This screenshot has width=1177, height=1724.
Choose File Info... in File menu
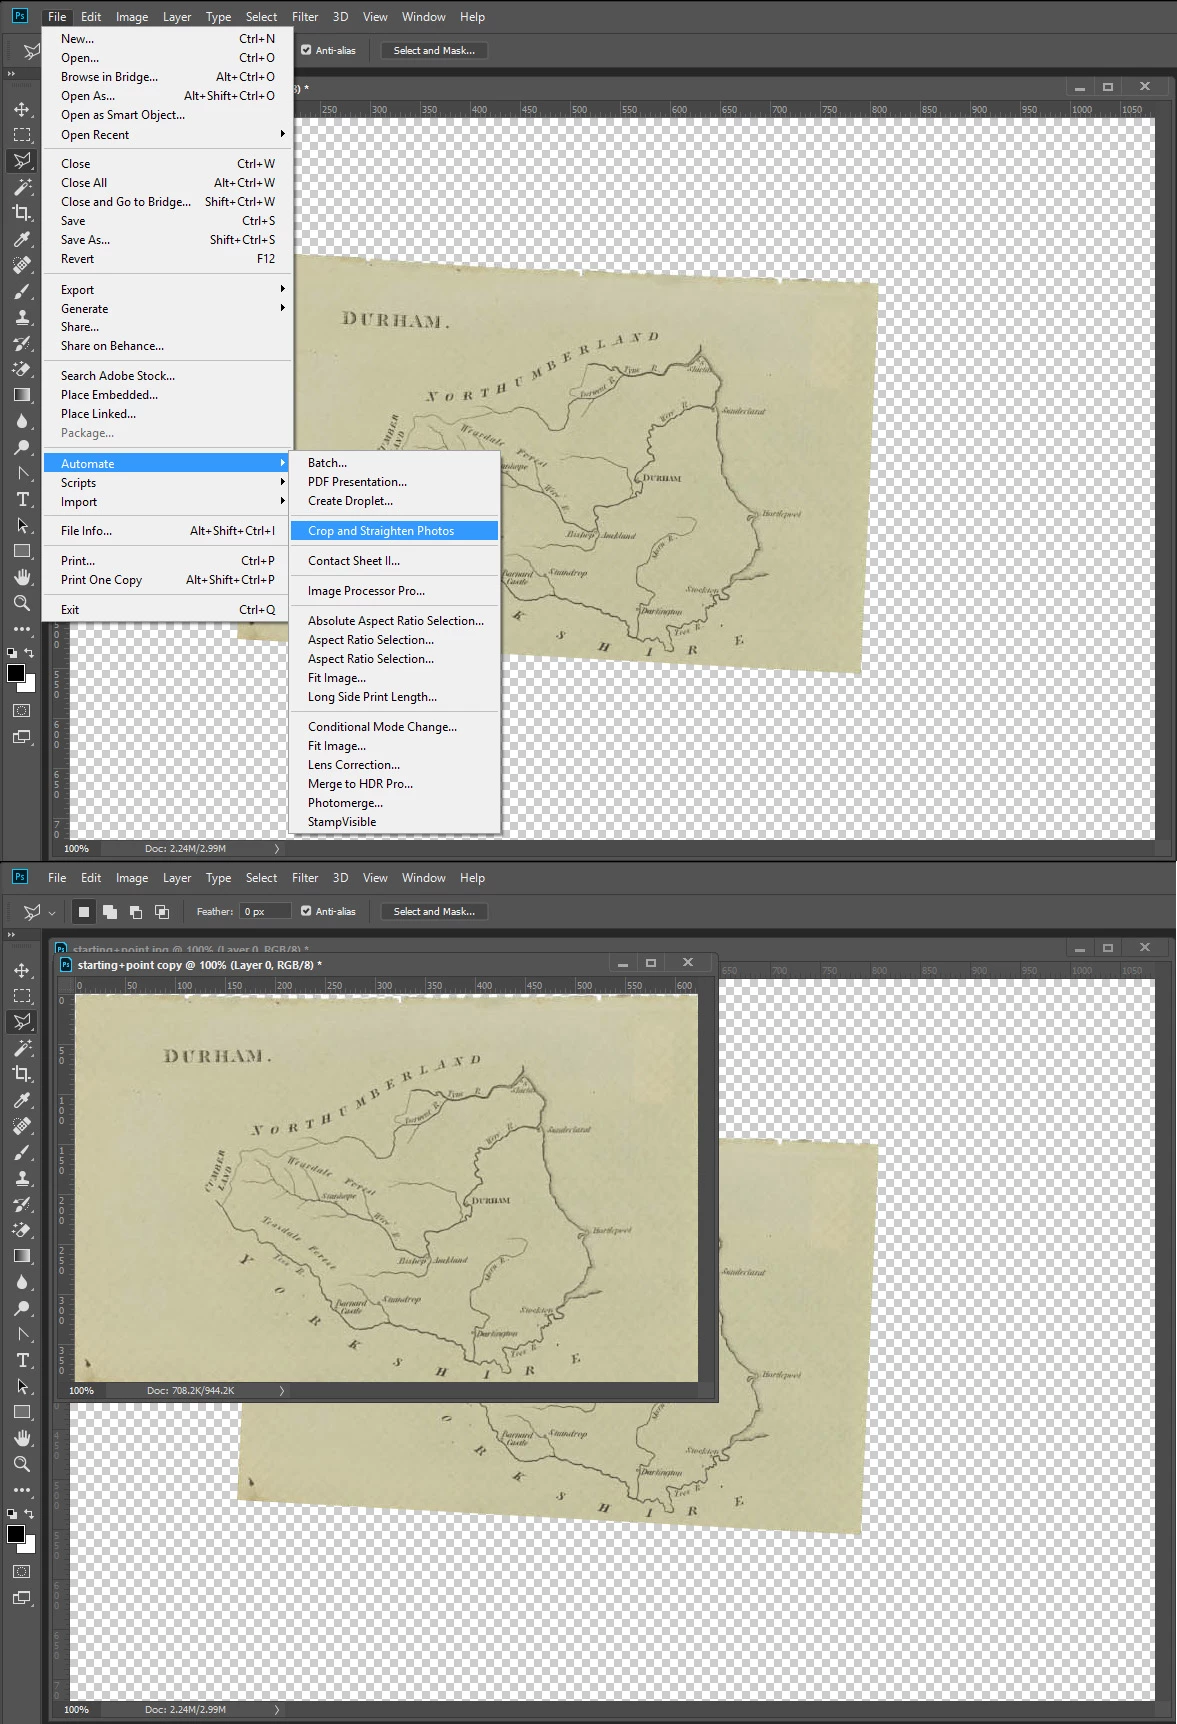point(168,531)
